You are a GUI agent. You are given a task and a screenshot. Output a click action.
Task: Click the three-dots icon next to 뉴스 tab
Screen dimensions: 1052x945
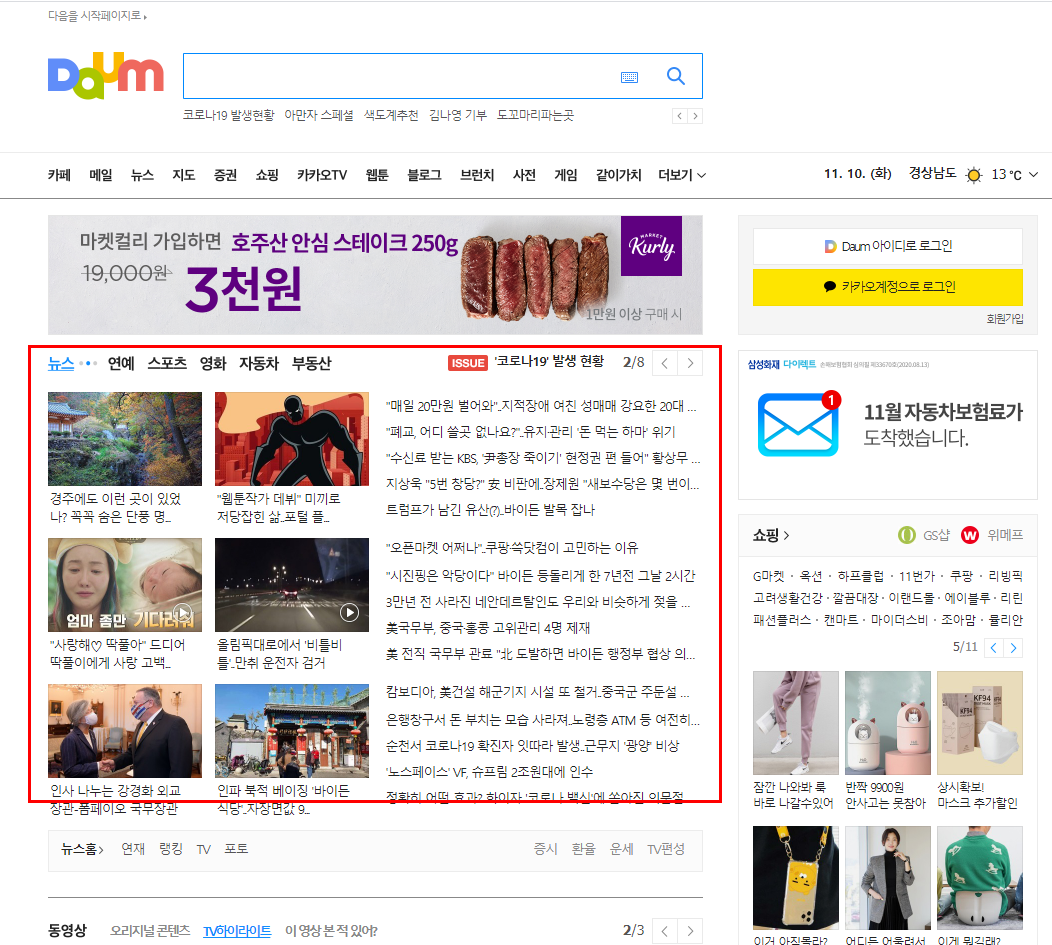(x=88, y=364)
